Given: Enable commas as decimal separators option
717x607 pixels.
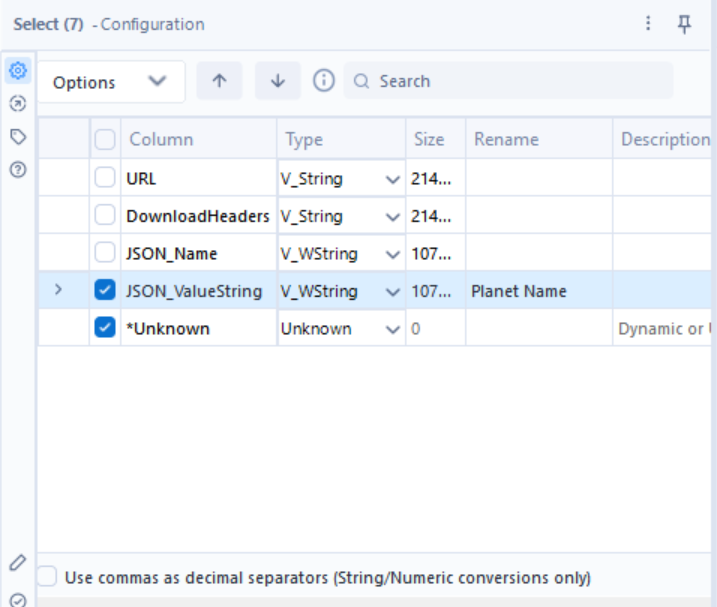Looking at the screenshot, I should pyautogui.click(x=47, y=577).
